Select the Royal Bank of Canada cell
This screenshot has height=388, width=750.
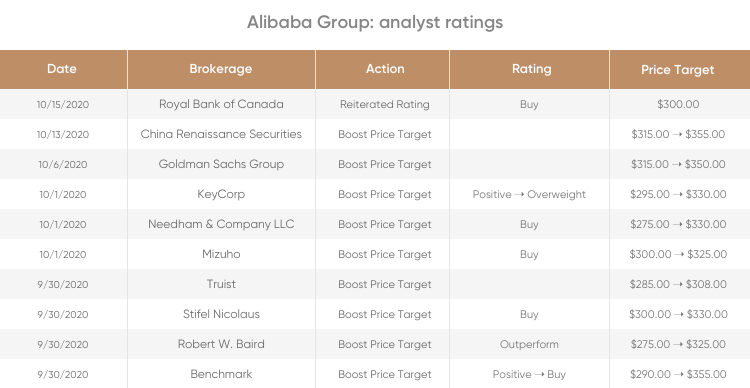click(x=221, y=104)
